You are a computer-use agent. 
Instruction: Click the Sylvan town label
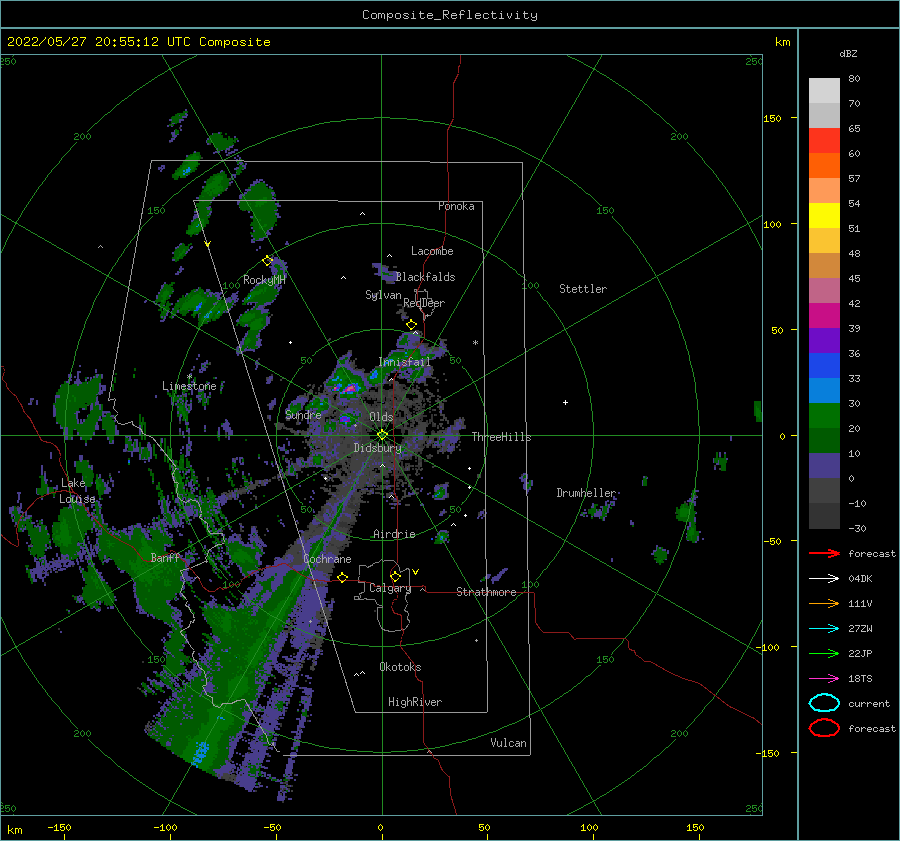click(x=383, y=295)
